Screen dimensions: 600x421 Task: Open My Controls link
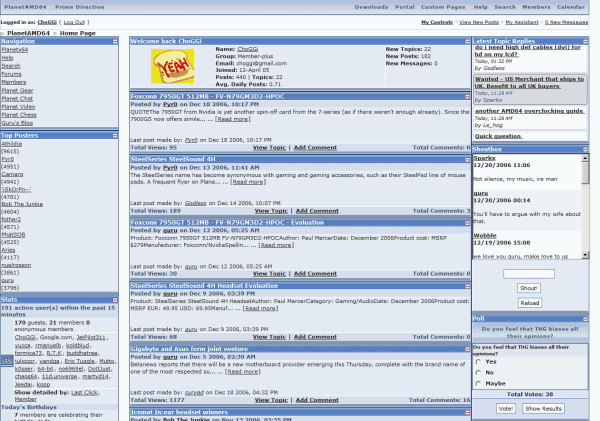[437, 22]
